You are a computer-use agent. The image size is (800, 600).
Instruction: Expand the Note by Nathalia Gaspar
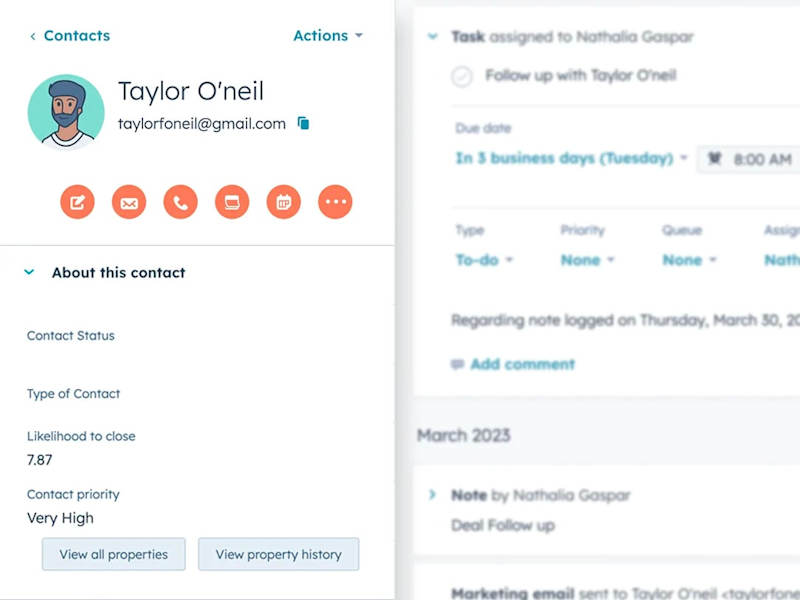tap(432, 494)
